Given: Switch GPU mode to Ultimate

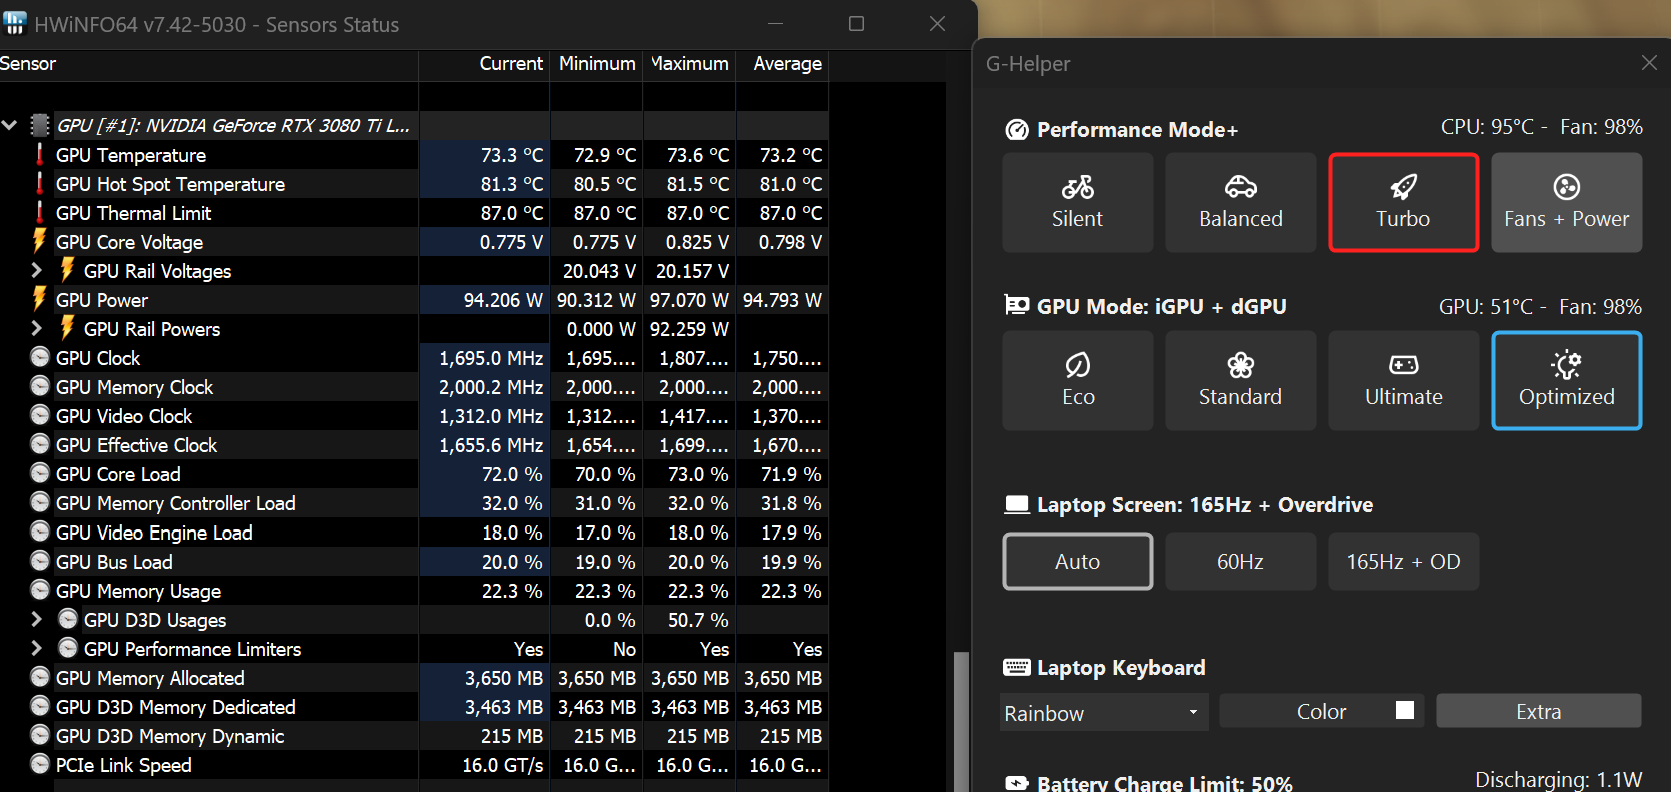Looking at the screenshot, I should tap(1403, 380).
